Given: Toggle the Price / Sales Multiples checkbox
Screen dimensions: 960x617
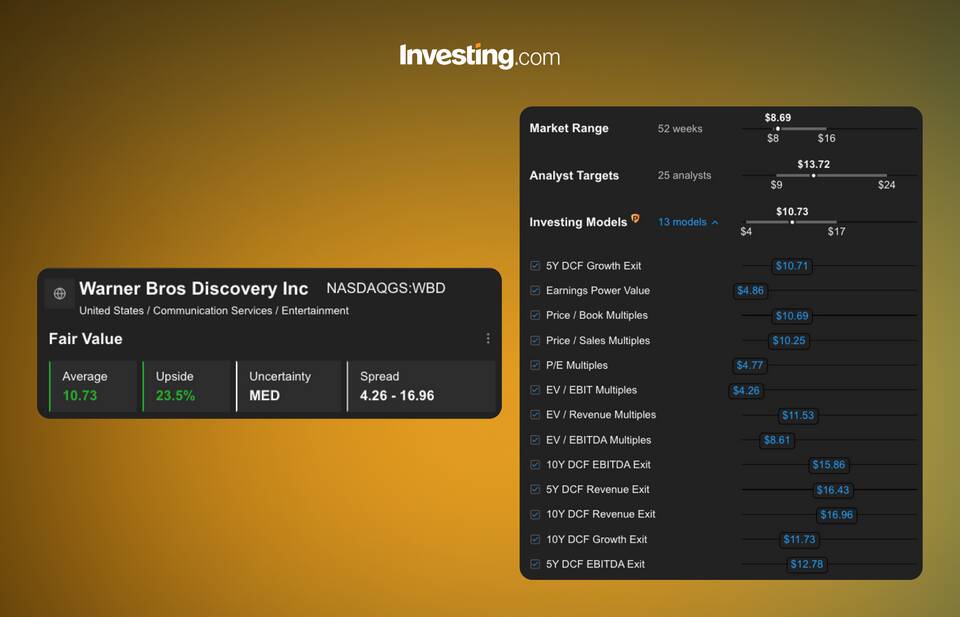Looking at the screenshot, I should point(534,340).
